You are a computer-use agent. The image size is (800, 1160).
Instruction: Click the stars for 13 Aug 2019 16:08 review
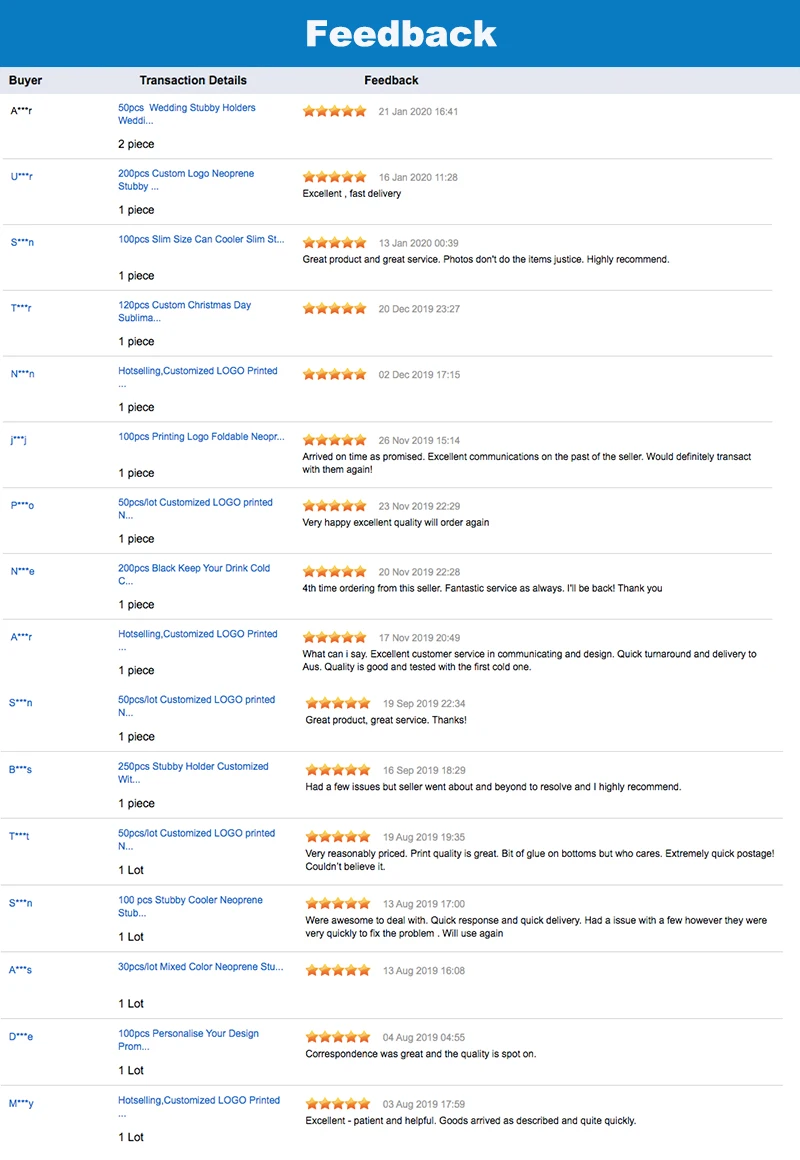(x=338, y=970)
